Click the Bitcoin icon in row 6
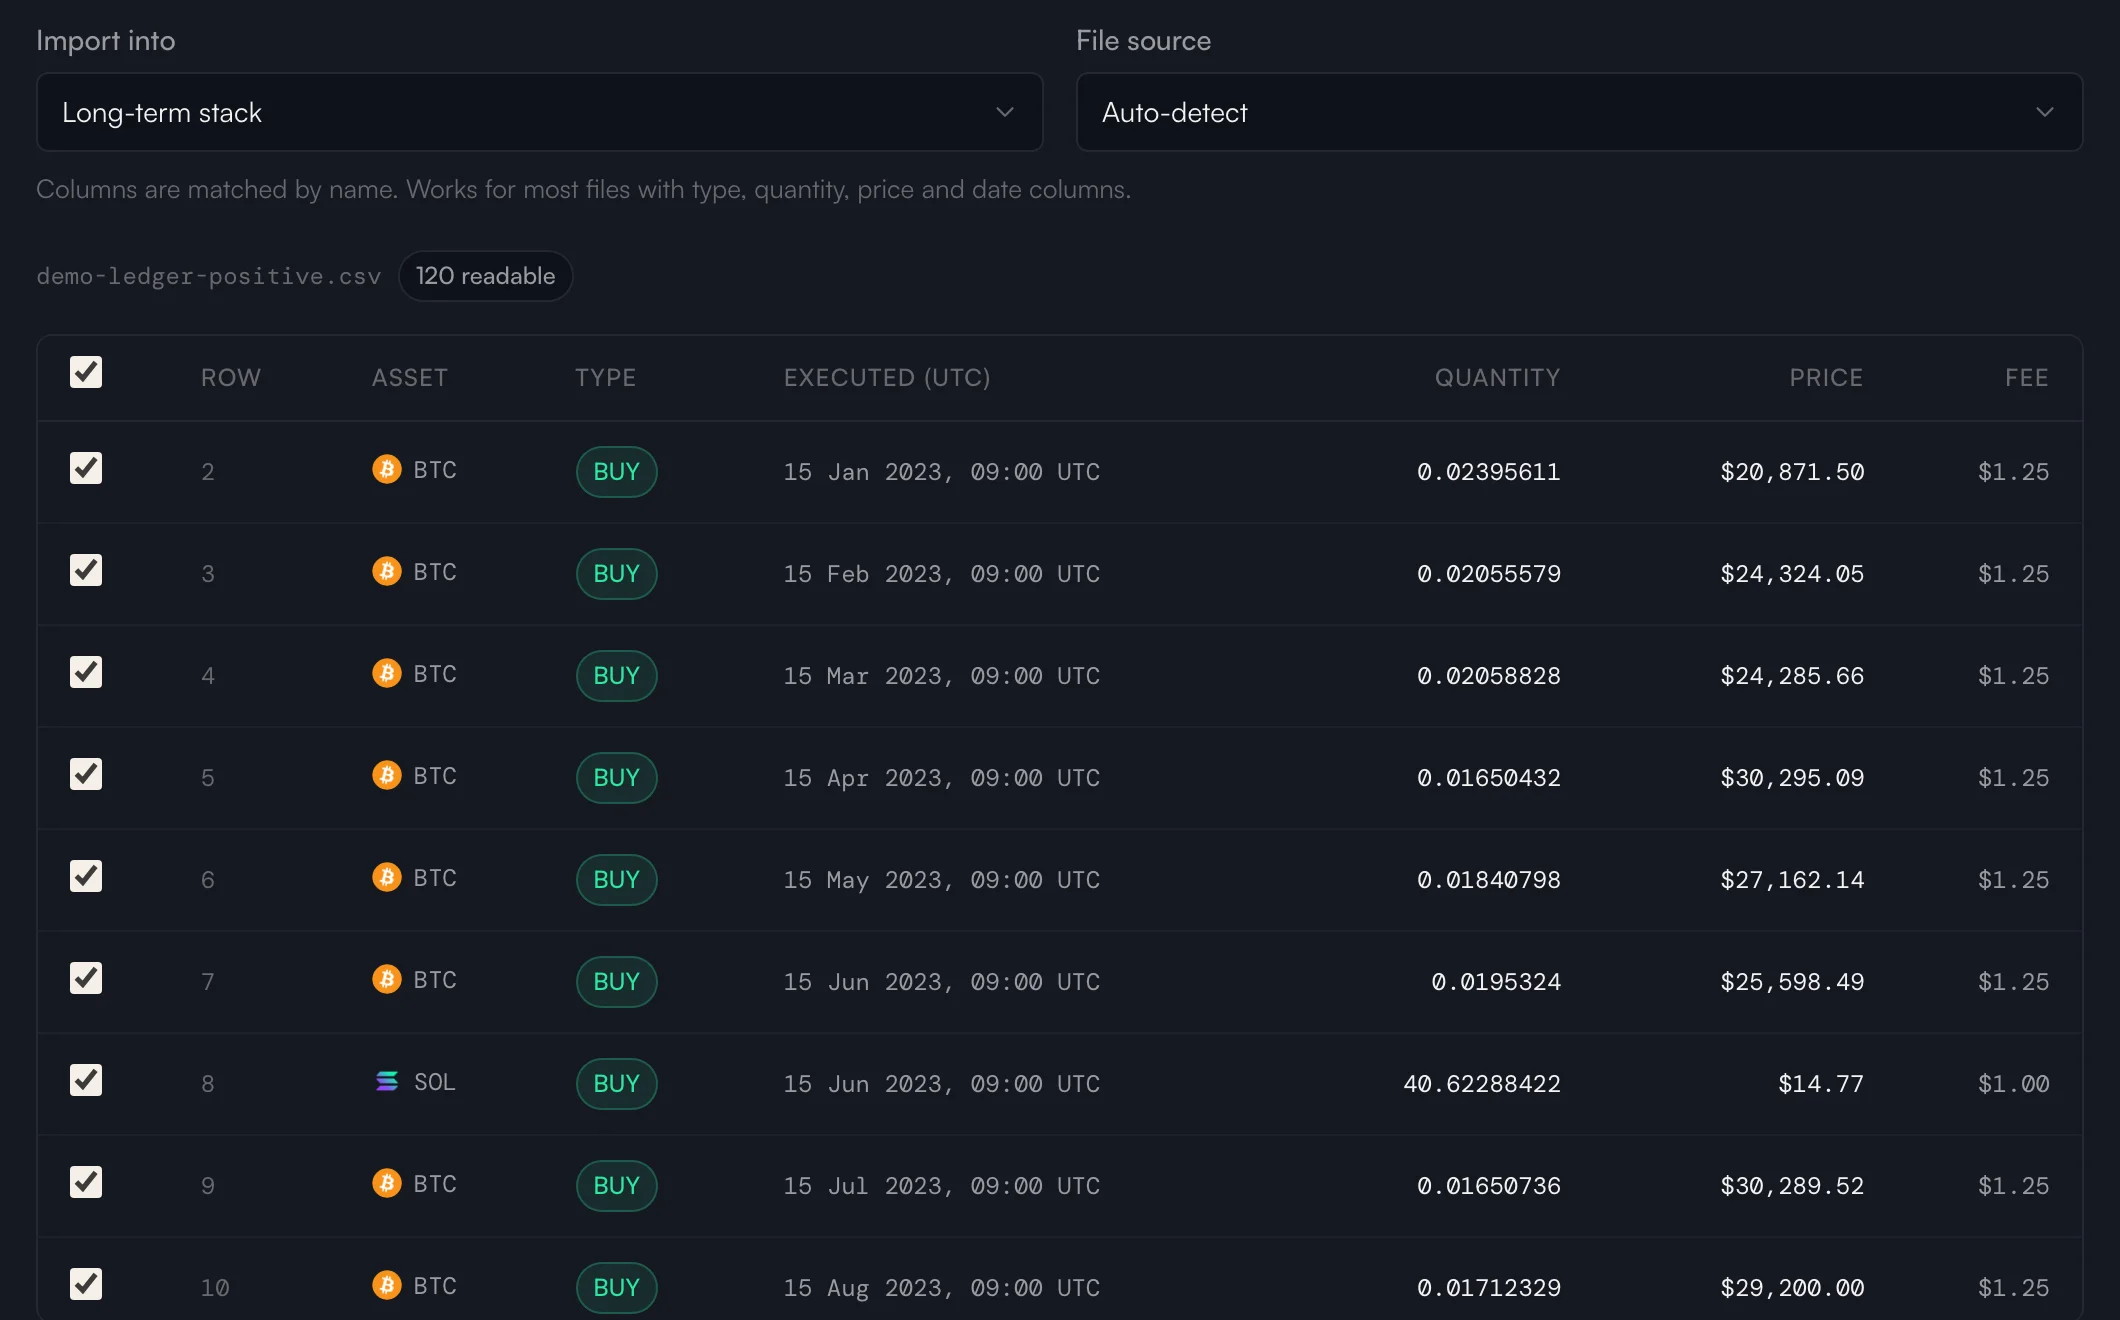 click(387, 877)
